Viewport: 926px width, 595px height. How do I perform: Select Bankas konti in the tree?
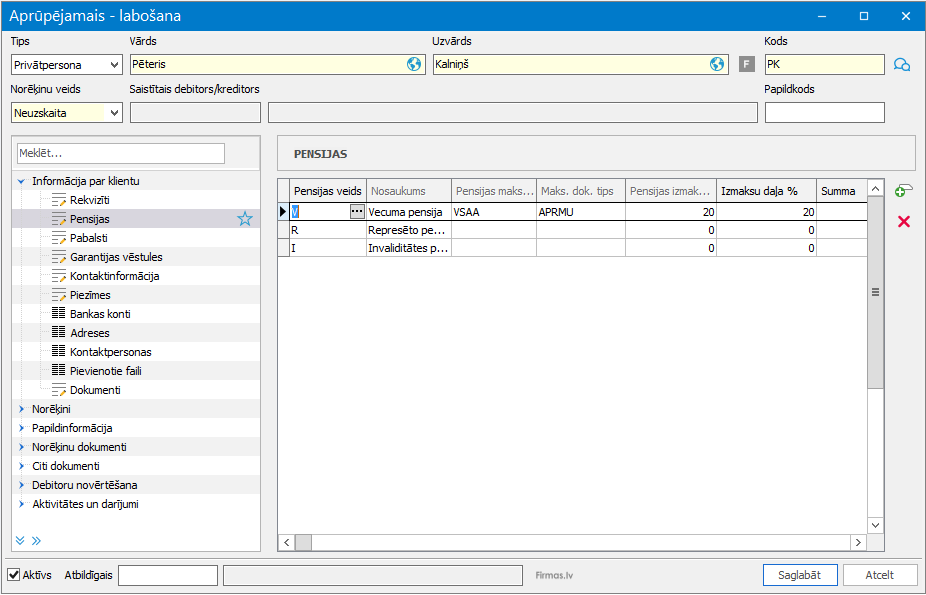coord(99,314)
